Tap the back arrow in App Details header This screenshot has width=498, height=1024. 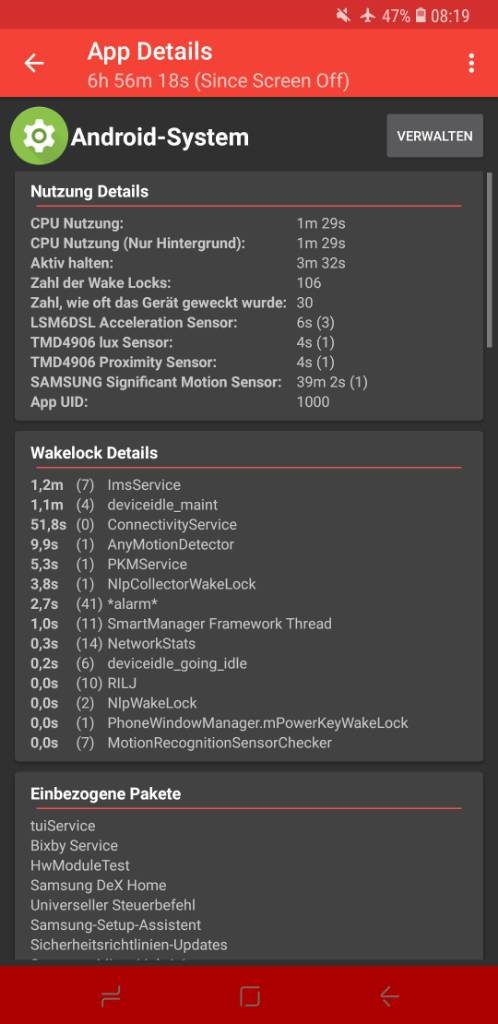(x=34, y=63)
